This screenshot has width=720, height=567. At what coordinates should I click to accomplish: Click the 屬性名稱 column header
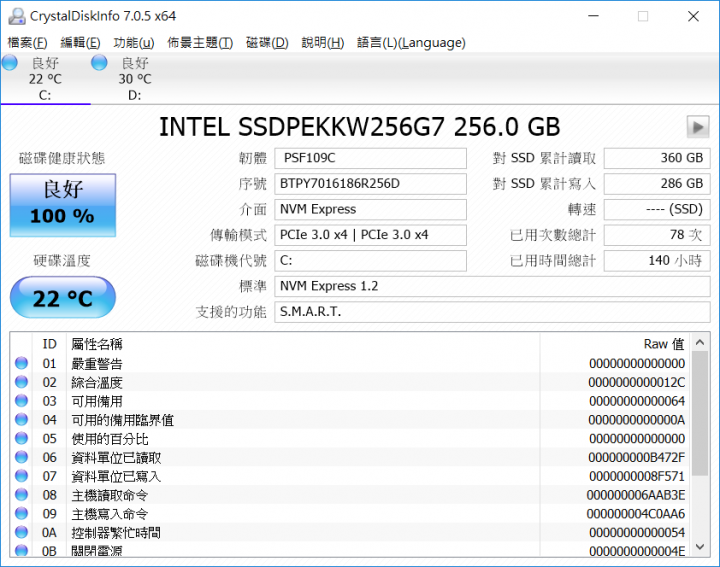tap(97, 344)
